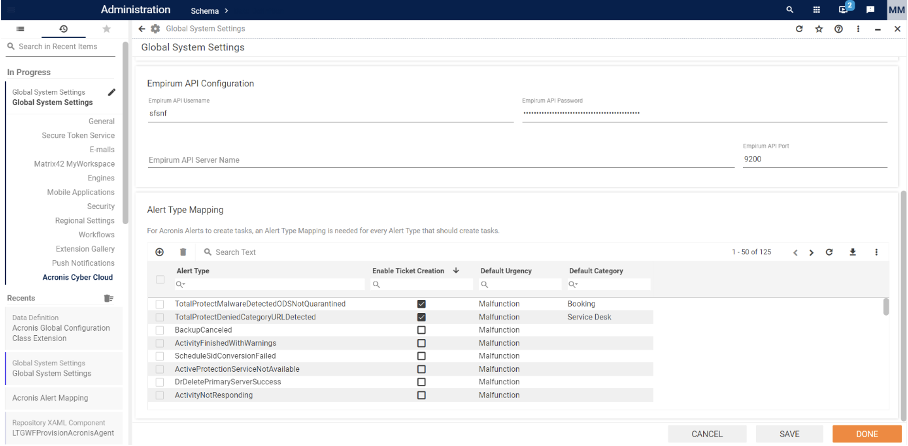Enable ticket creation for ActivityFinishedWithWarnings

422,343
